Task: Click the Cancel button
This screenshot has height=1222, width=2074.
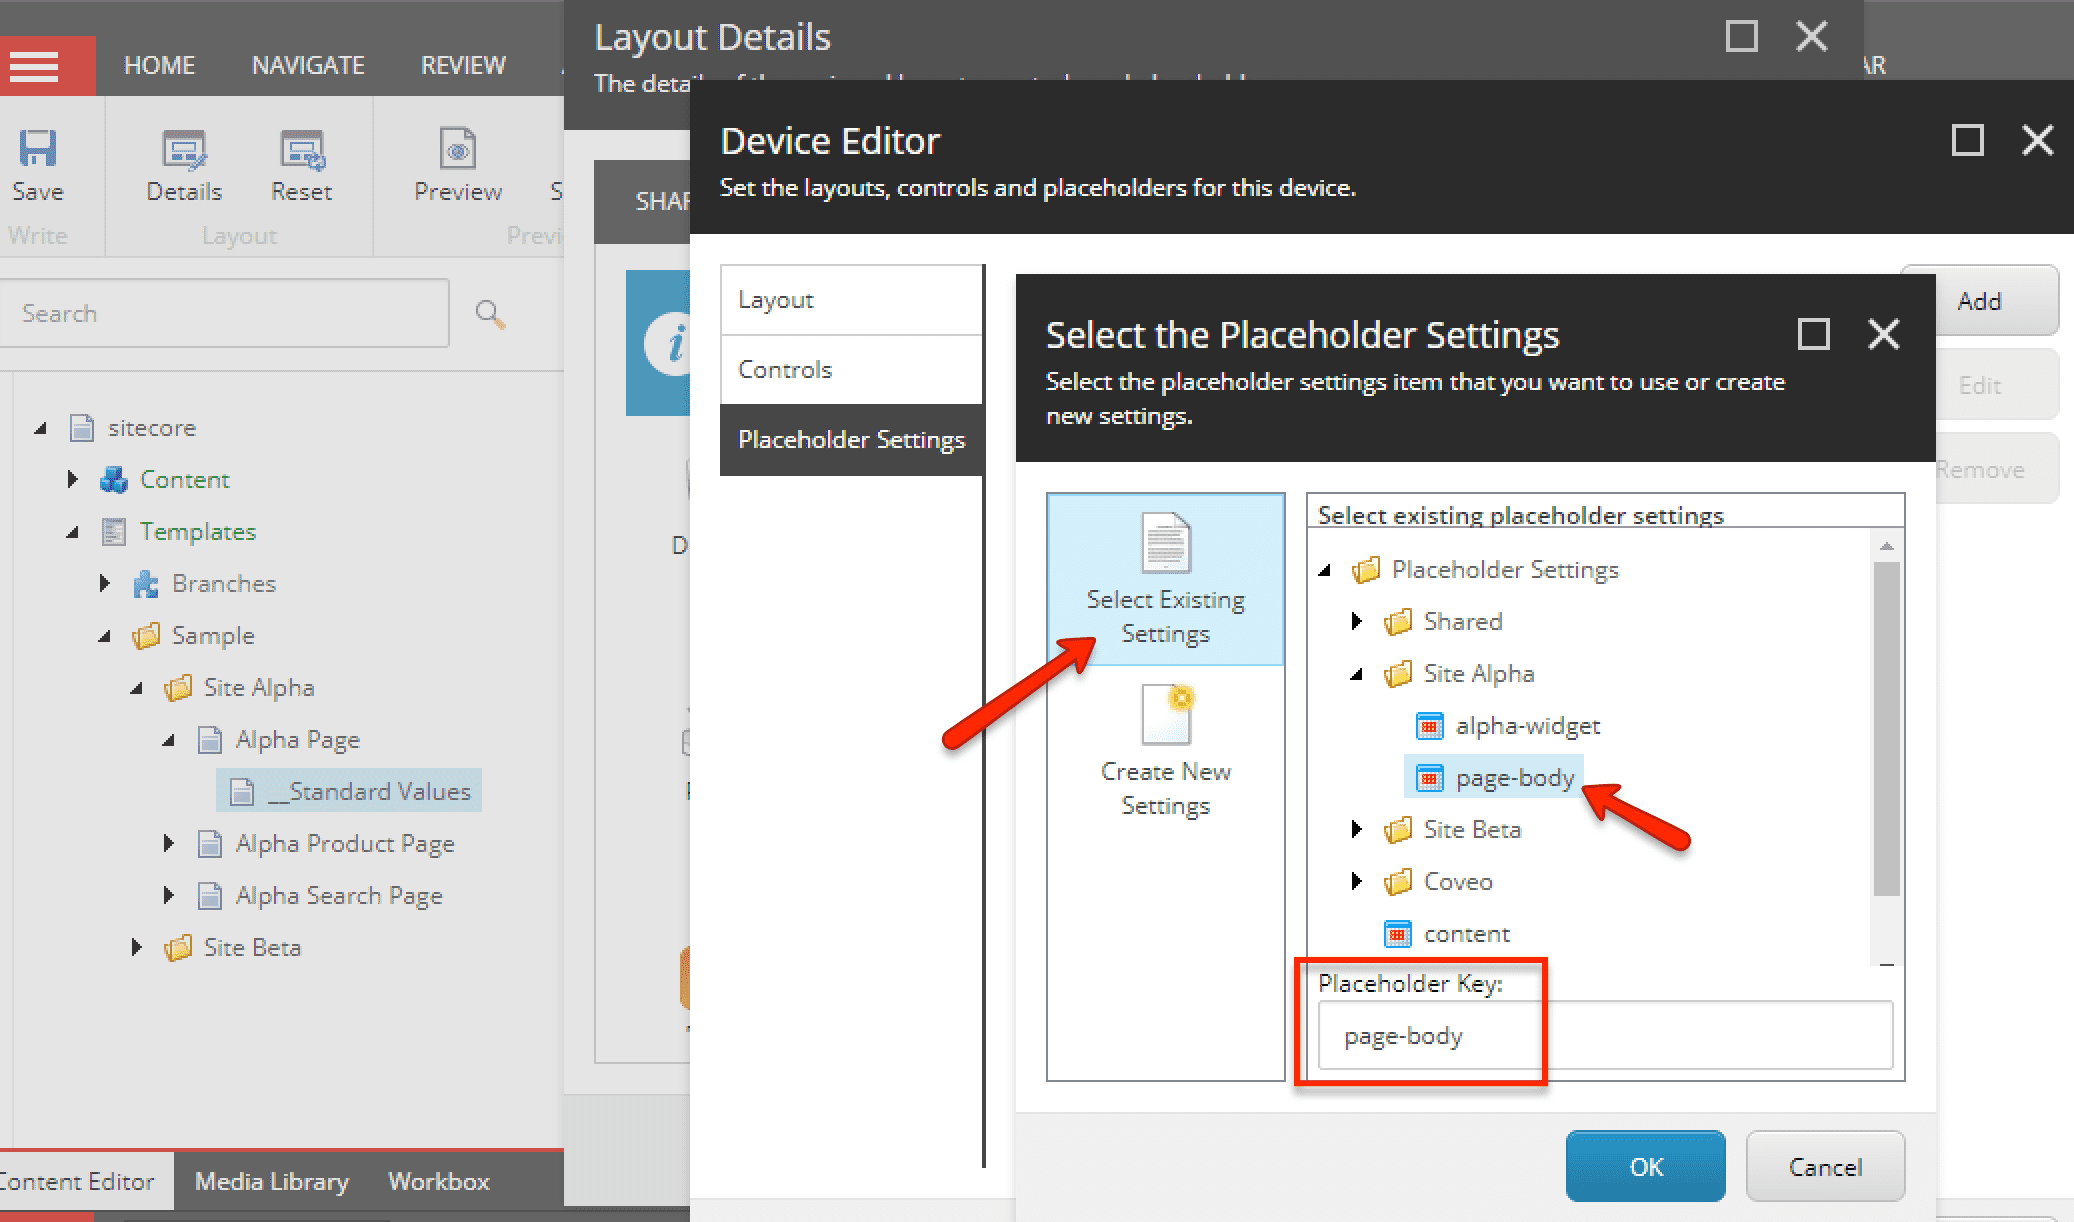Action: (x=1825, y=1166)
